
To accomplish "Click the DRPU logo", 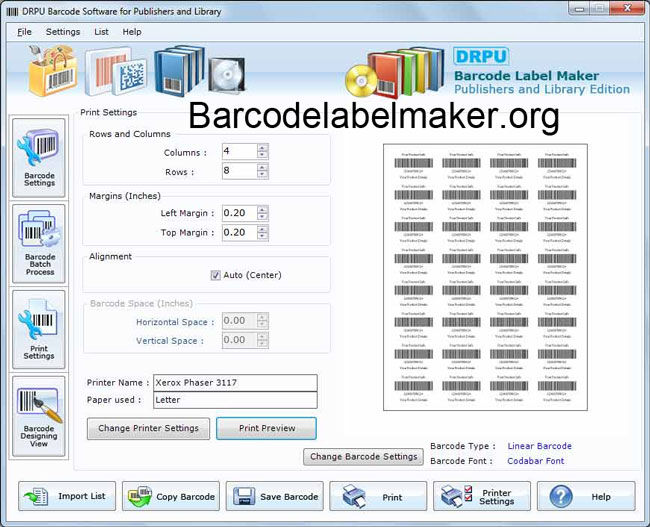I will point(481,56).
